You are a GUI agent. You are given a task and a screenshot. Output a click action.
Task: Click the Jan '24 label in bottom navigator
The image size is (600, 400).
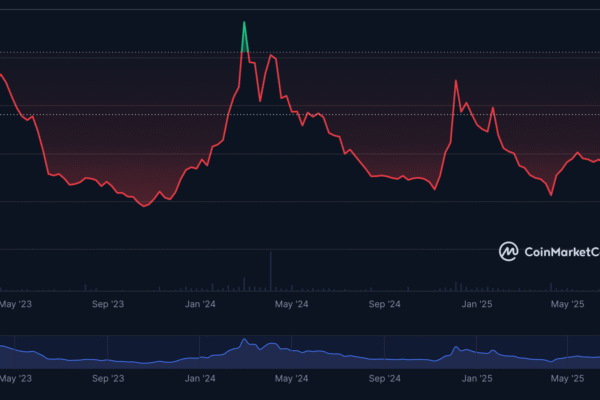point(201,380)
